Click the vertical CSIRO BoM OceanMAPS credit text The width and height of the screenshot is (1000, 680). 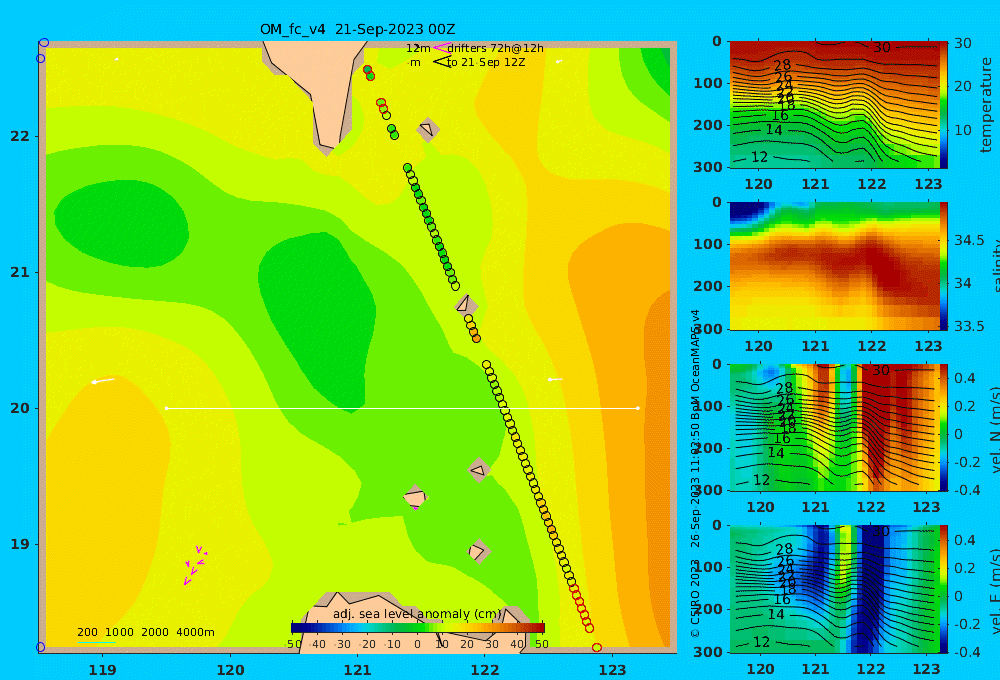[x=695, y=473]
